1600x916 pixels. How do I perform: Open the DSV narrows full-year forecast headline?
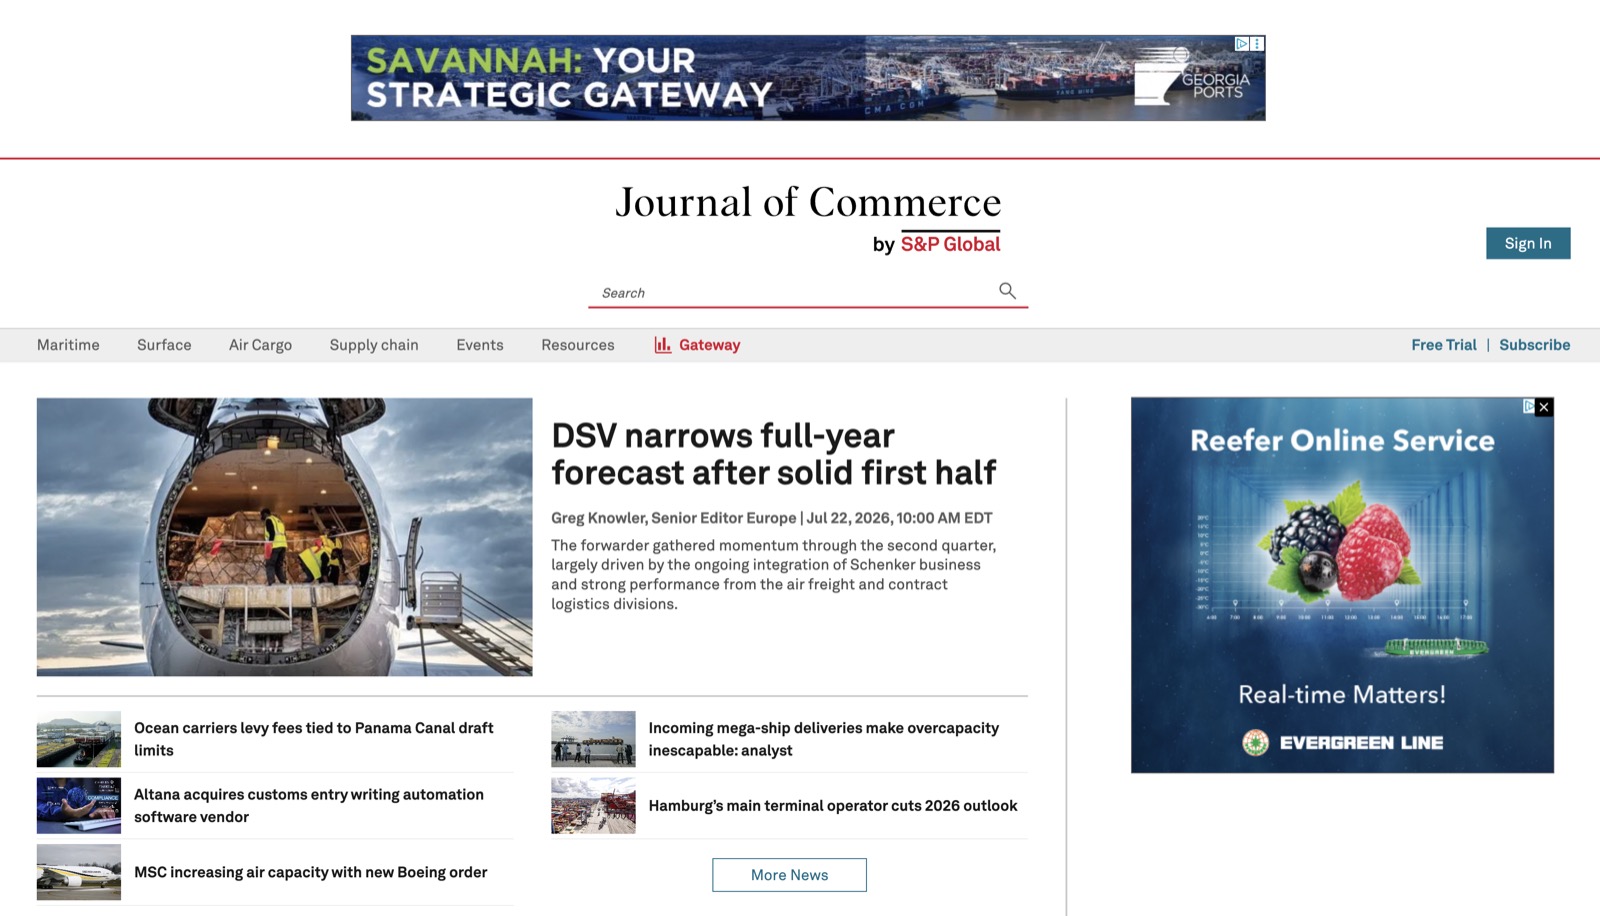pyautogui.click(x=773, y=454)
